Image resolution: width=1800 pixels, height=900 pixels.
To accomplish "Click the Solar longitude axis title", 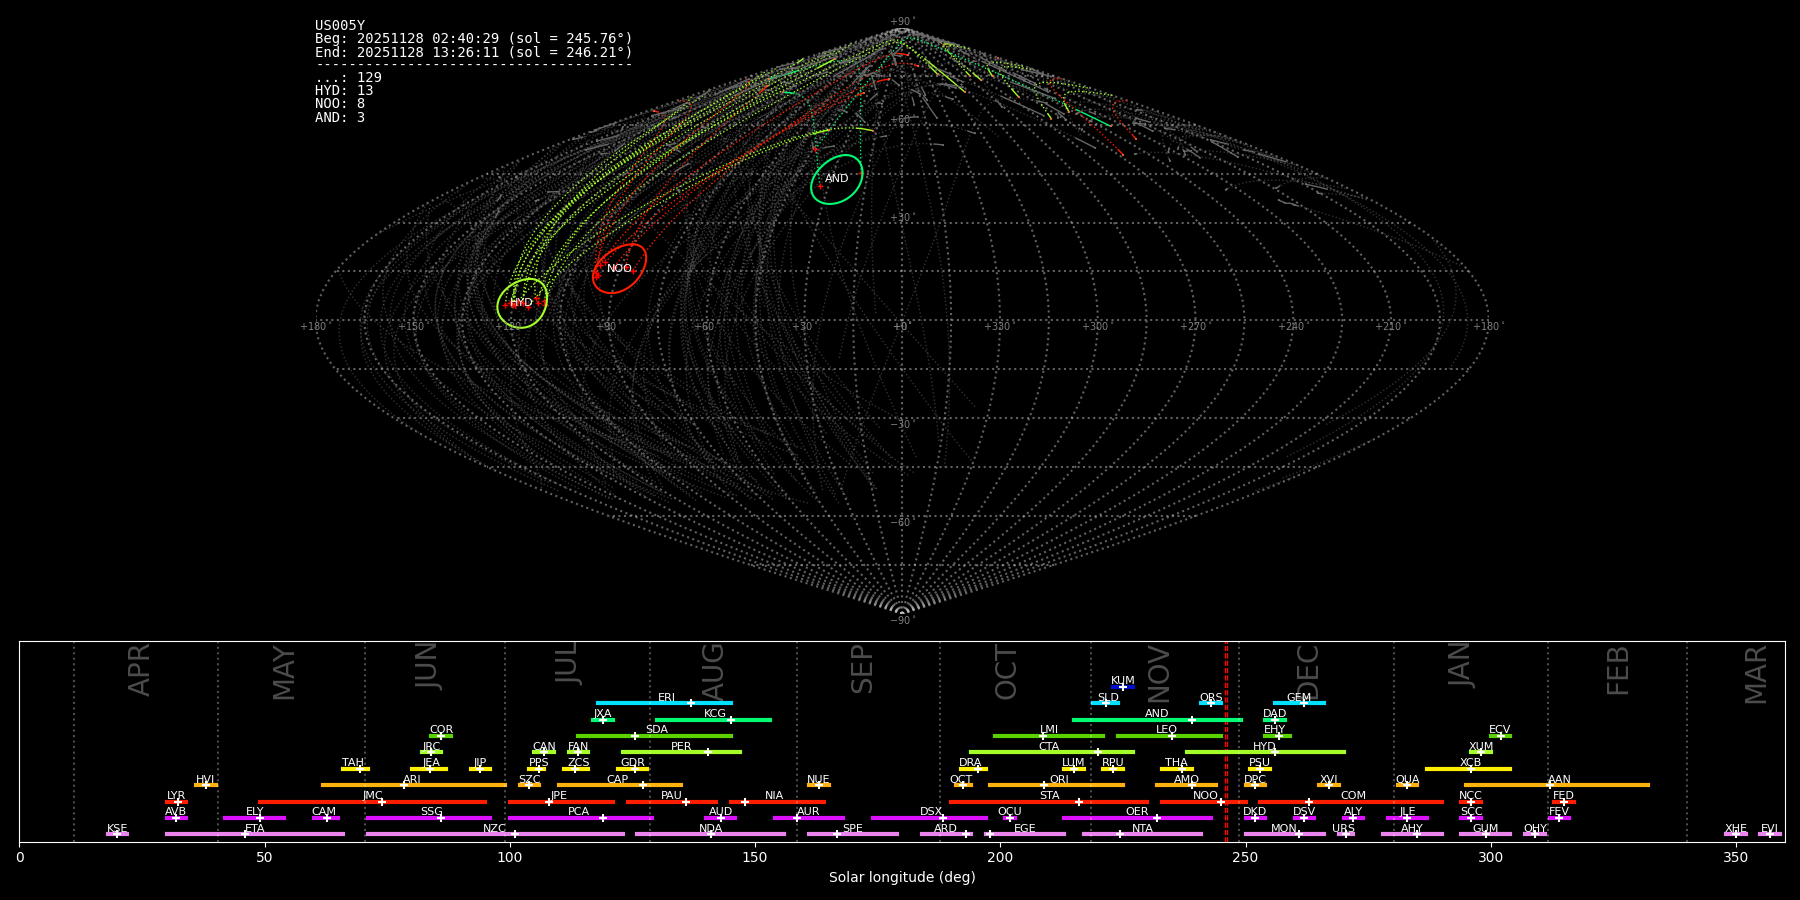I will (901, 877).
